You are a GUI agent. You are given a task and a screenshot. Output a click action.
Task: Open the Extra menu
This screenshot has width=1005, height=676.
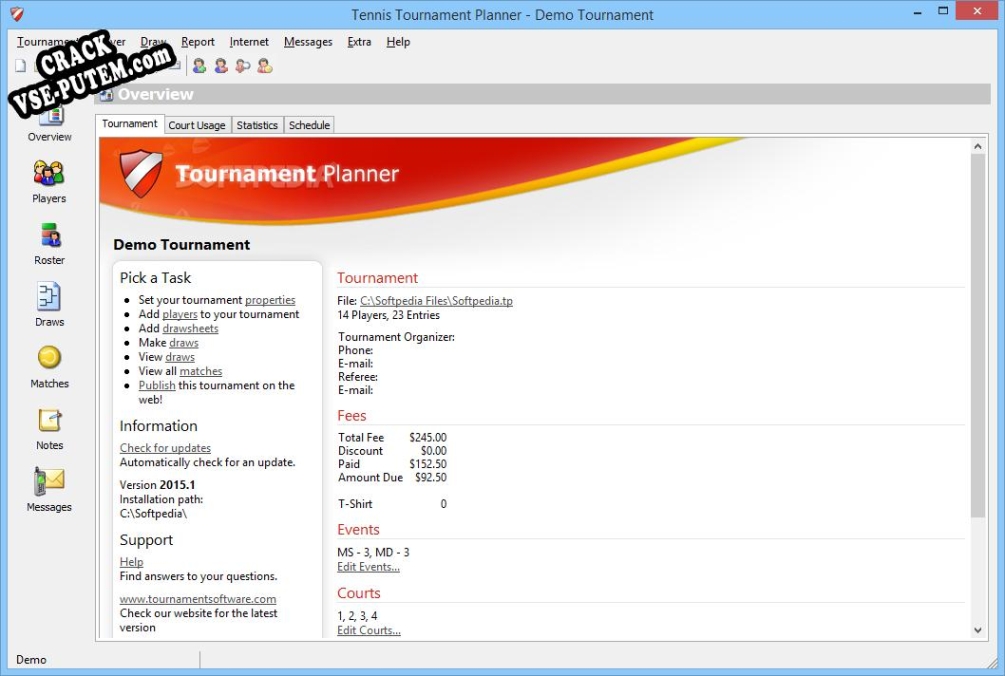tap(359, 42)
